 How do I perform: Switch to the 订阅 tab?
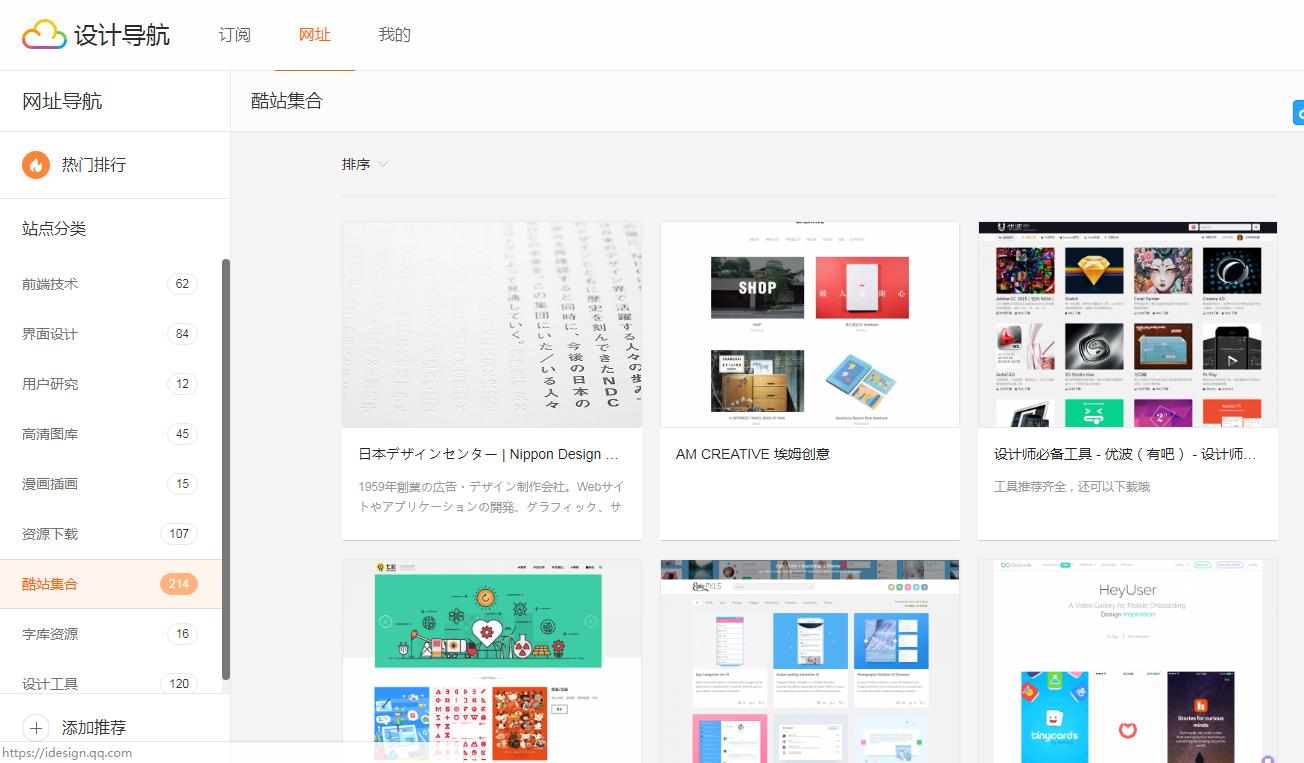pyautogui.click(x=234, y=34)
